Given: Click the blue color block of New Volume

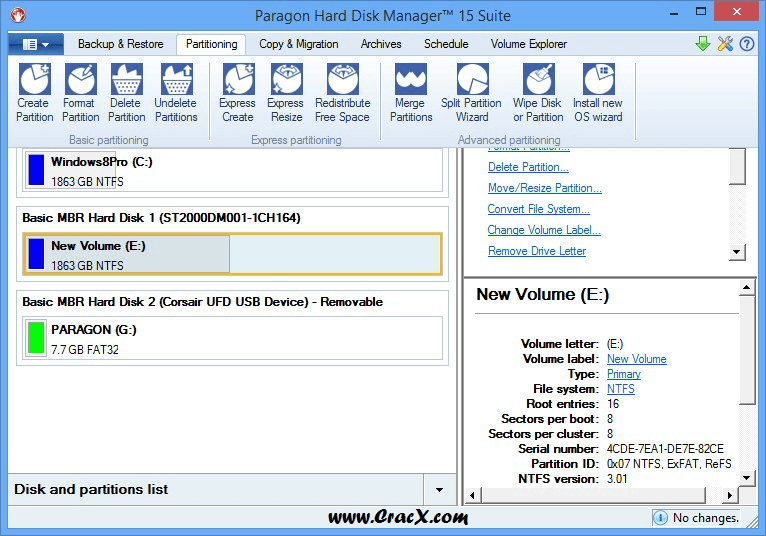Looking at the screenshot, I should [x=36, y=254].
